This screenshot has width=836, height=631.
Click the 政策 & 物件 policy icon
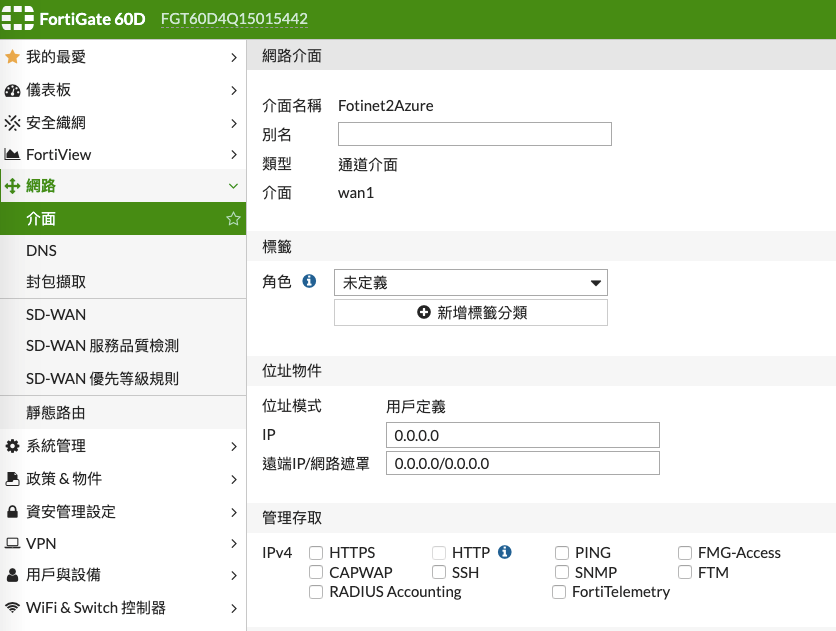coord(12,479)
